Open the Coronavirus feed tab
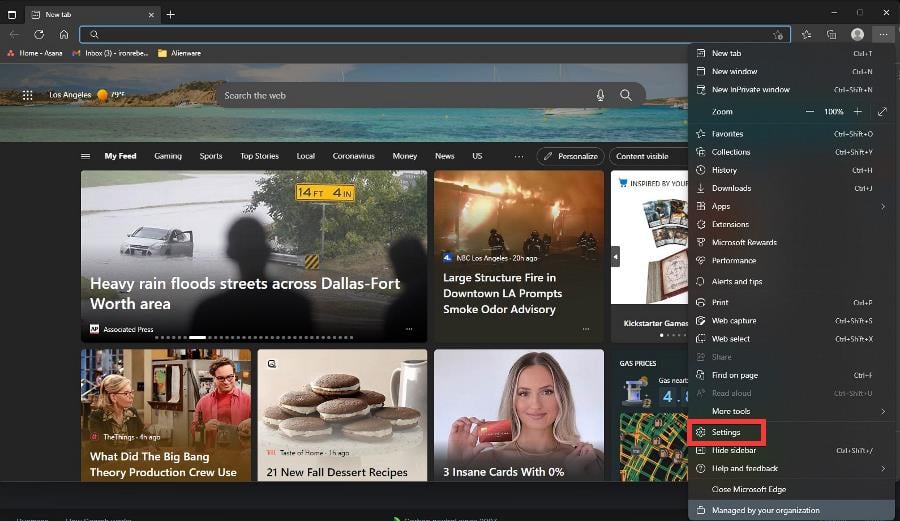 pos(353,156)
